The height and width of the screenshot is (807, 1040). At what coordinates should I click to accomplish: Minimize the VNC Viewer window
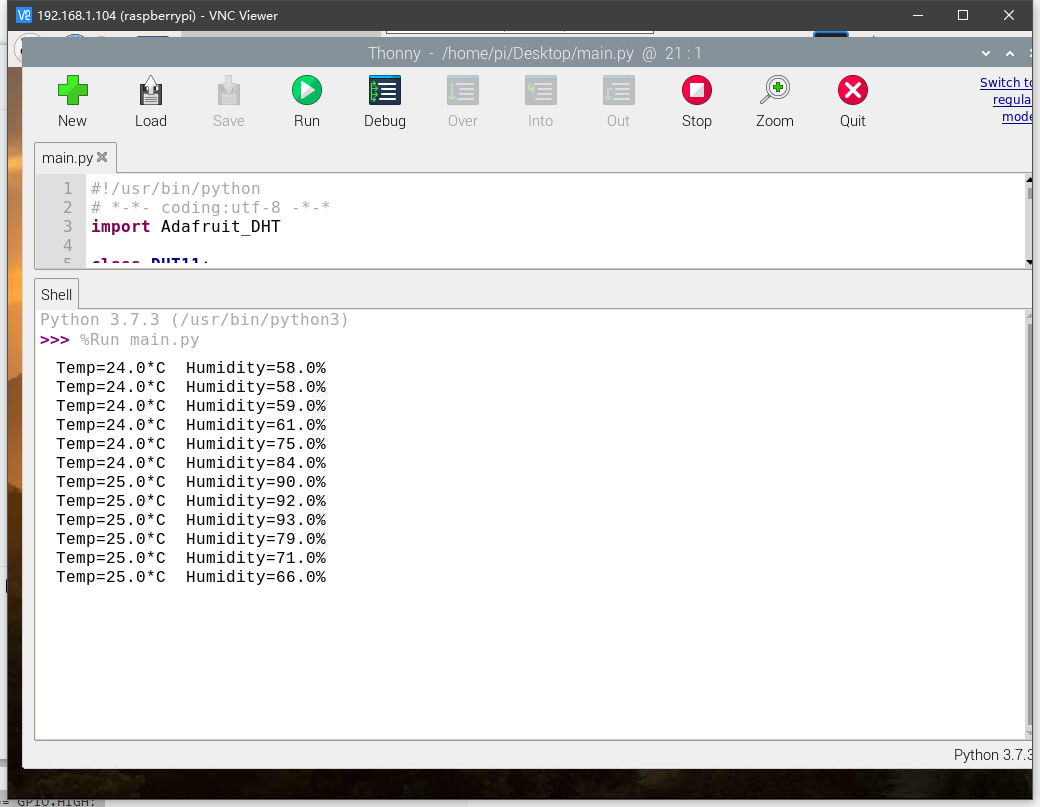tap(918, 15)
